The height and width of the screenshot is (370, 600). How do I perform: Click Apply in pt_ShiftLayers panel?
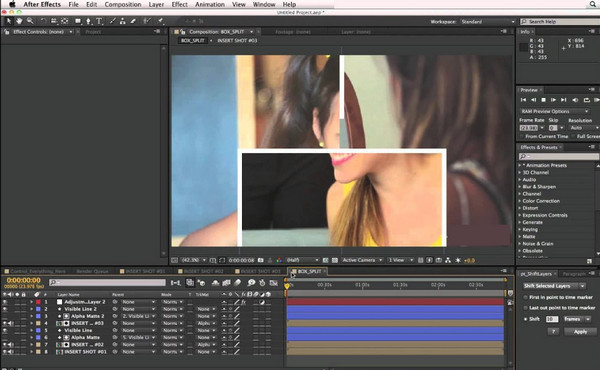(580, 332)
